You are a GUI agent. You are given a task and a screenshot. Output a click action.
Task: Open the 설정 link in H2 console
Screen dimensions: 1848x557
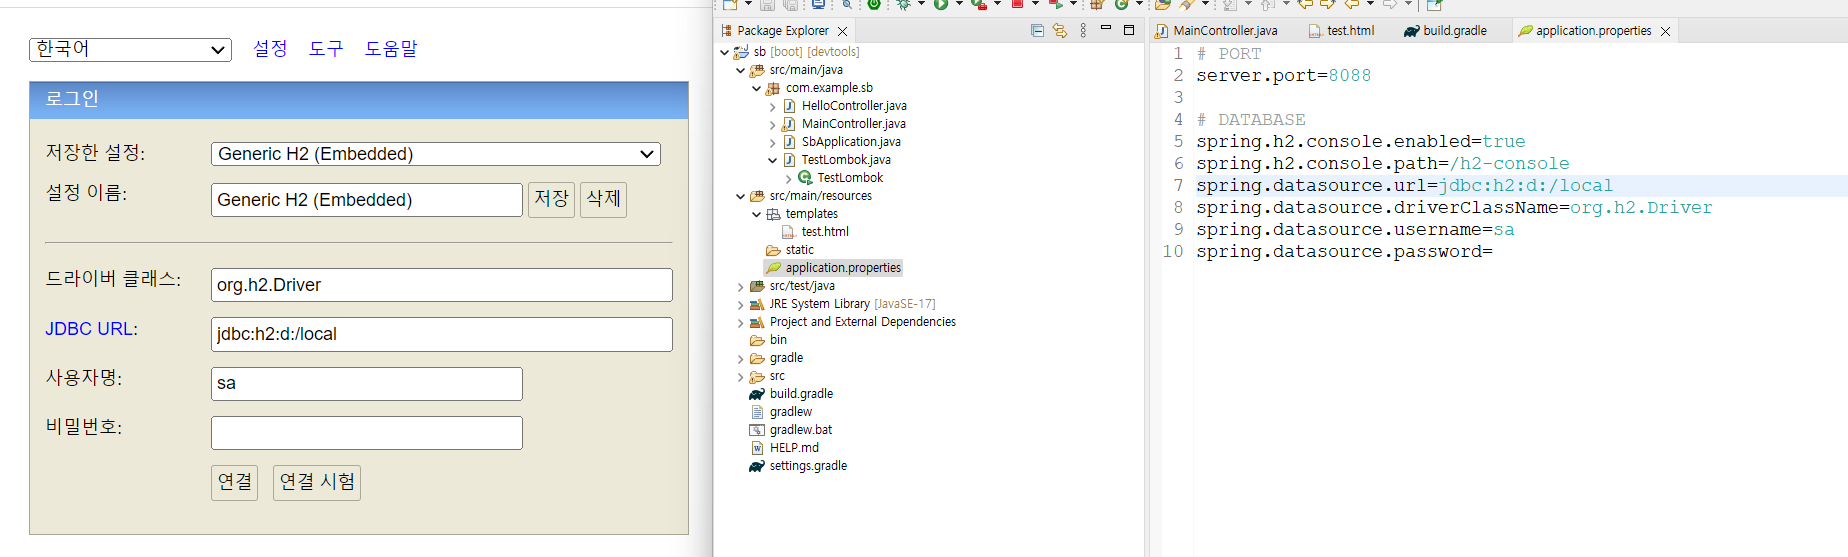tap(270, 48)
